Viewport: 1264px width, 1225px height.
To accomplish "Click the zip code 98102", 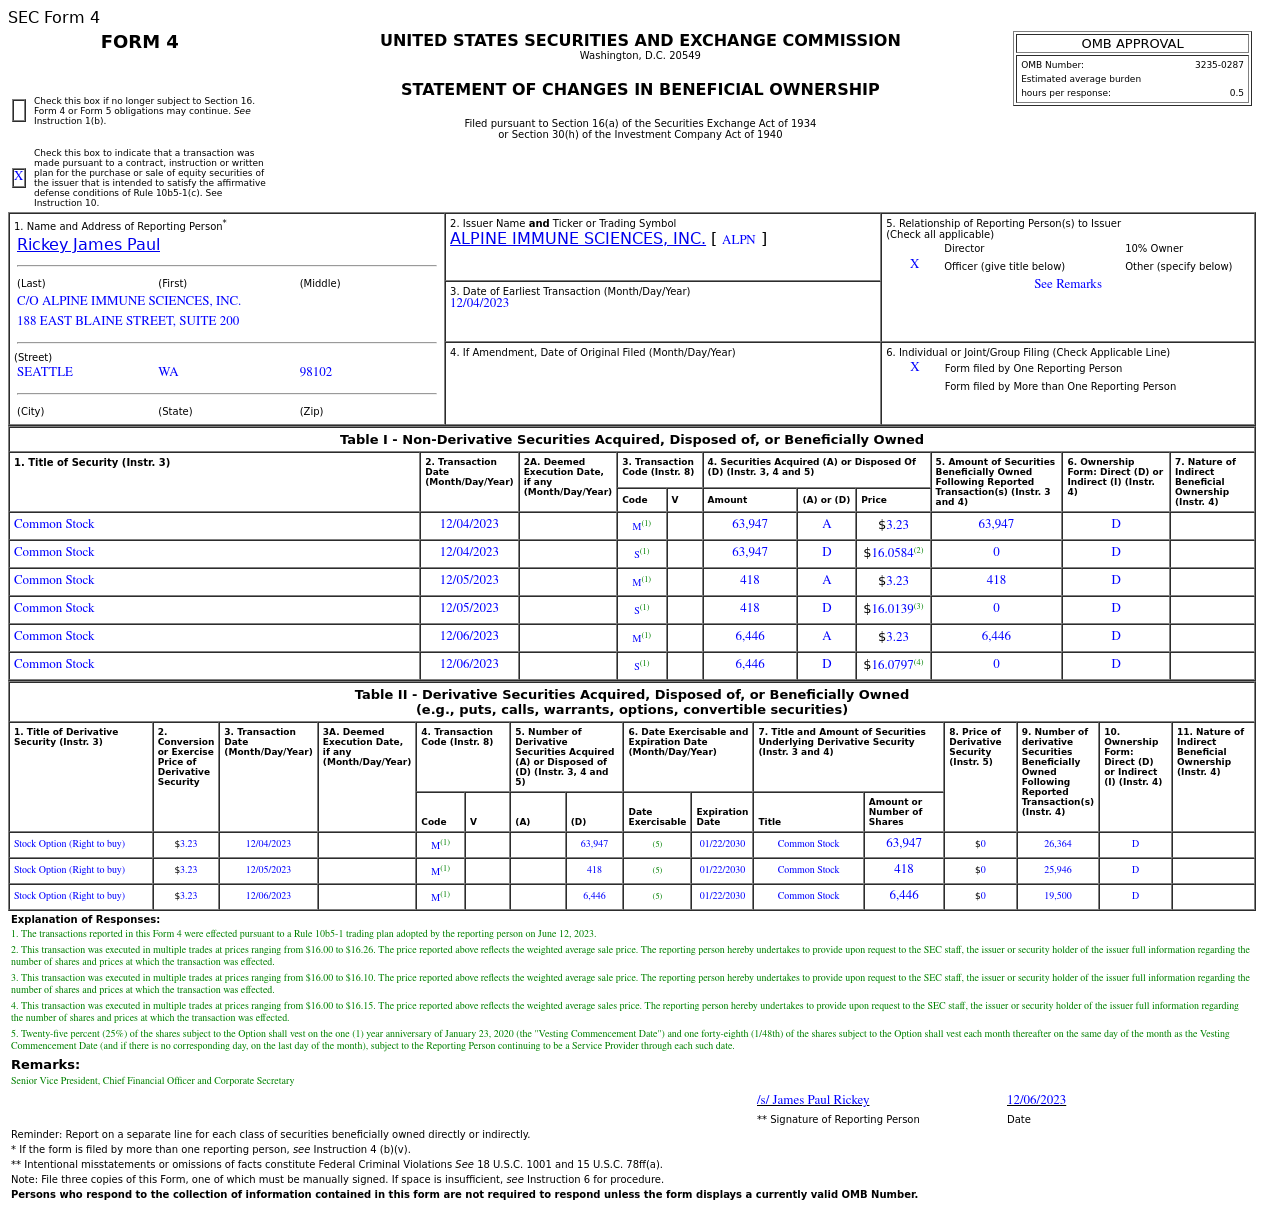I will tap(315, 372).
